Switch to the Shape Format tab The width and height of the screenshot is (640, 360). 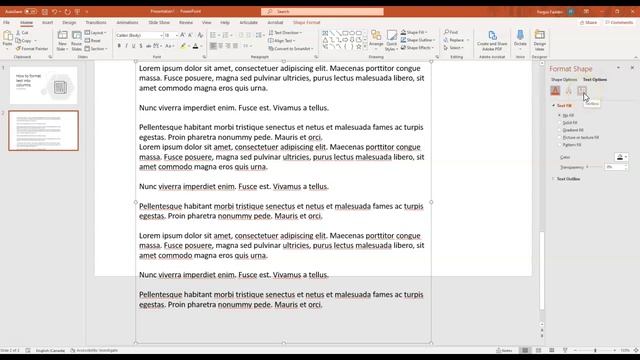tap(307, 22)
